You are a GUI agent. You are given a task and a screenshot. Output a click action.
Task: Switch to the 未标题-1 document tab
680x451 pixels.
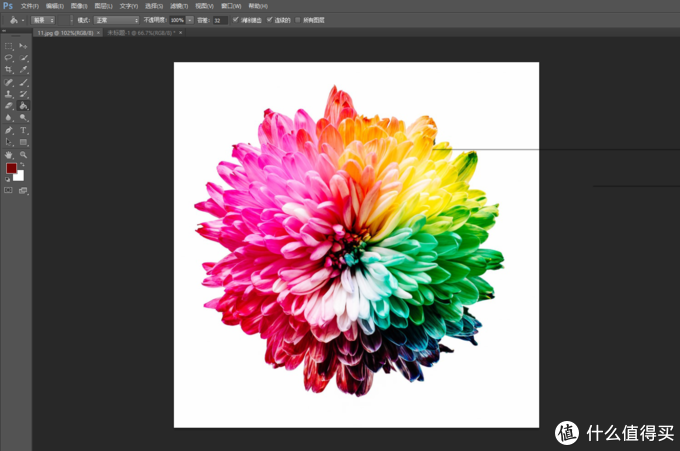(x=141, y=33)
